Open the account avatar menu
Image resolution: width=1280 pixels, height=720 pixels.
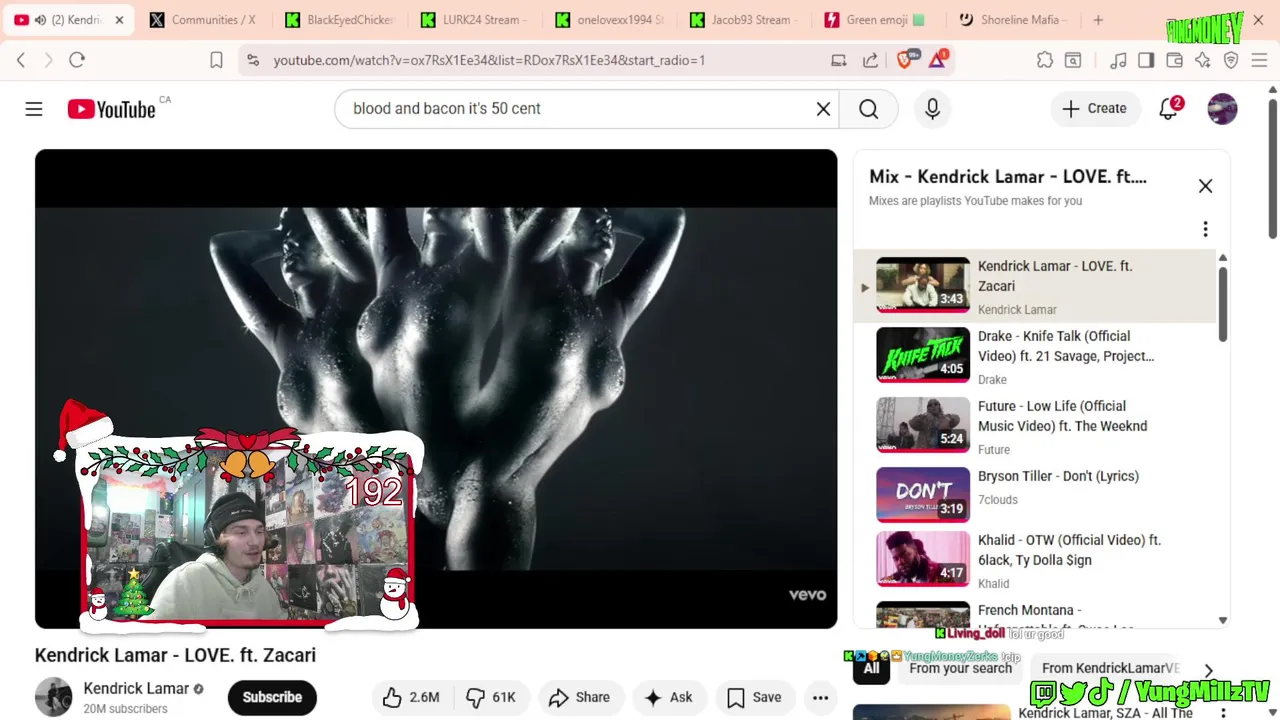pyautogui.click(x=1222, y=109)
